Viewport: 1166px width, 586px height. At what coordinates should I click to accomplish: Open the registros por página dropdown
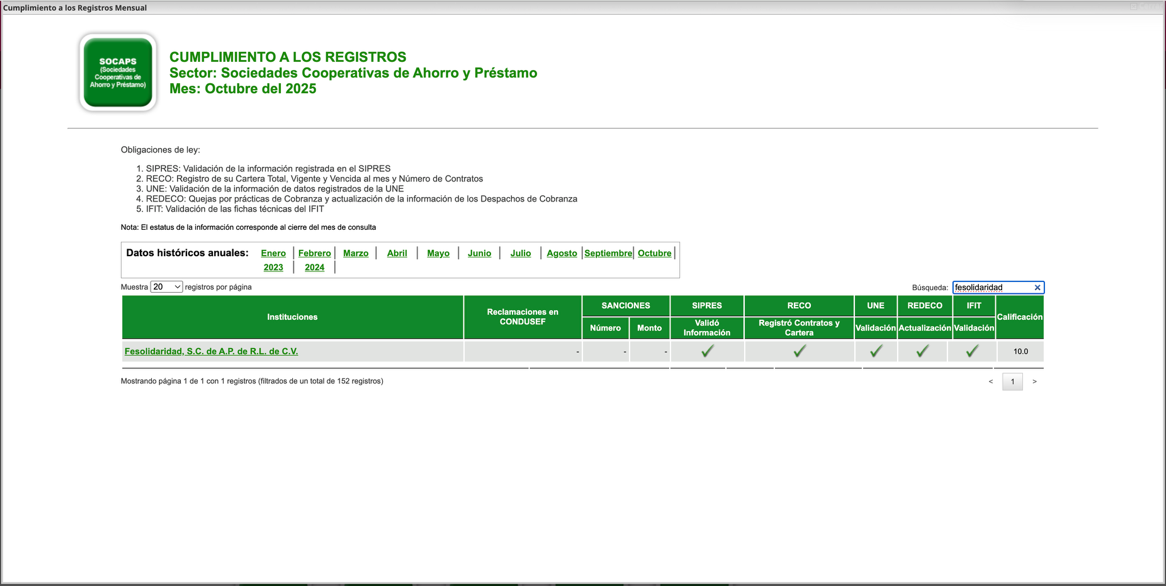[166, 287]
